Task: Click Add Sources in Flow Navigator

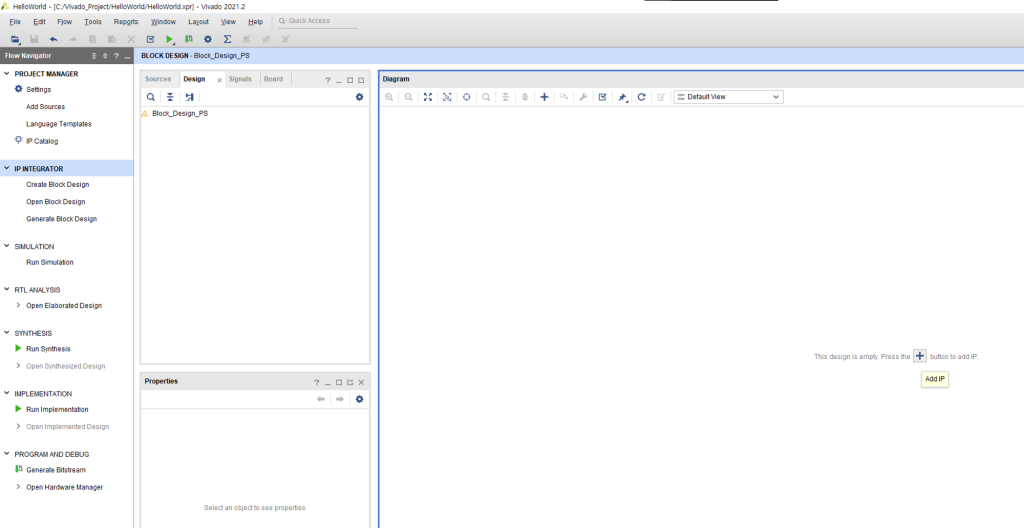Action: pos(46,107)
